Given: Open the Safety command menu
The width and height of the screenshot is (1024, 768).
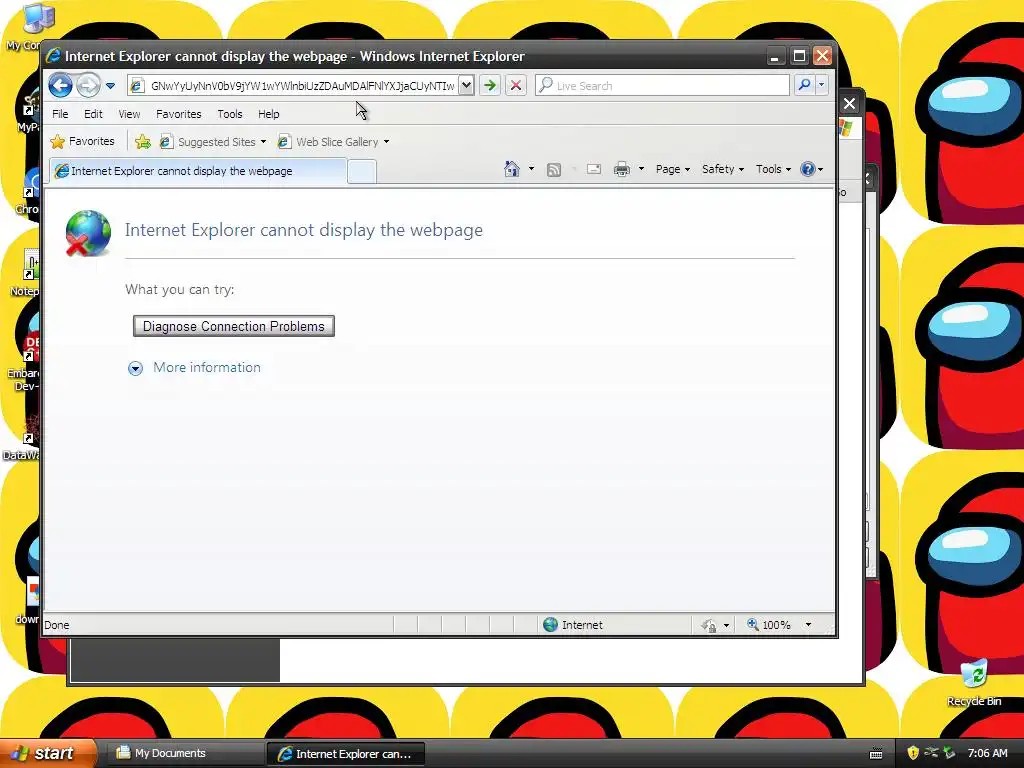Looking at the screenshot, I should pyautogui.click(x=723, y=169).
